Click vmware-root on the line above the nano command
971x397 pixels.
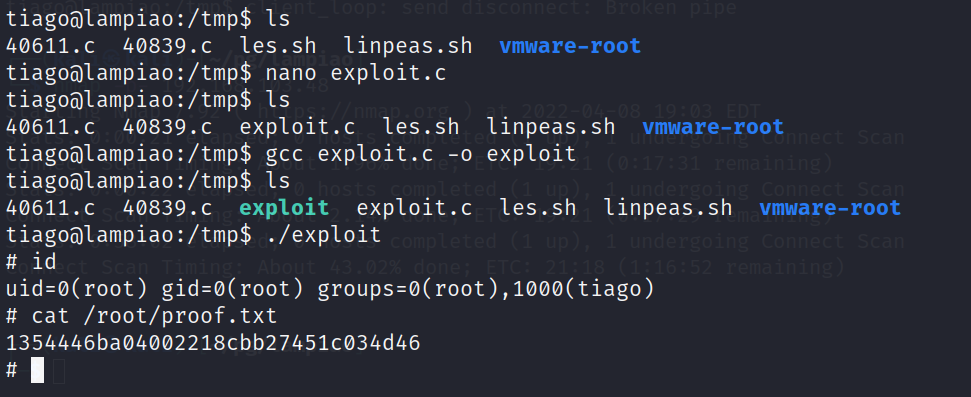click(x=570, y=46)
